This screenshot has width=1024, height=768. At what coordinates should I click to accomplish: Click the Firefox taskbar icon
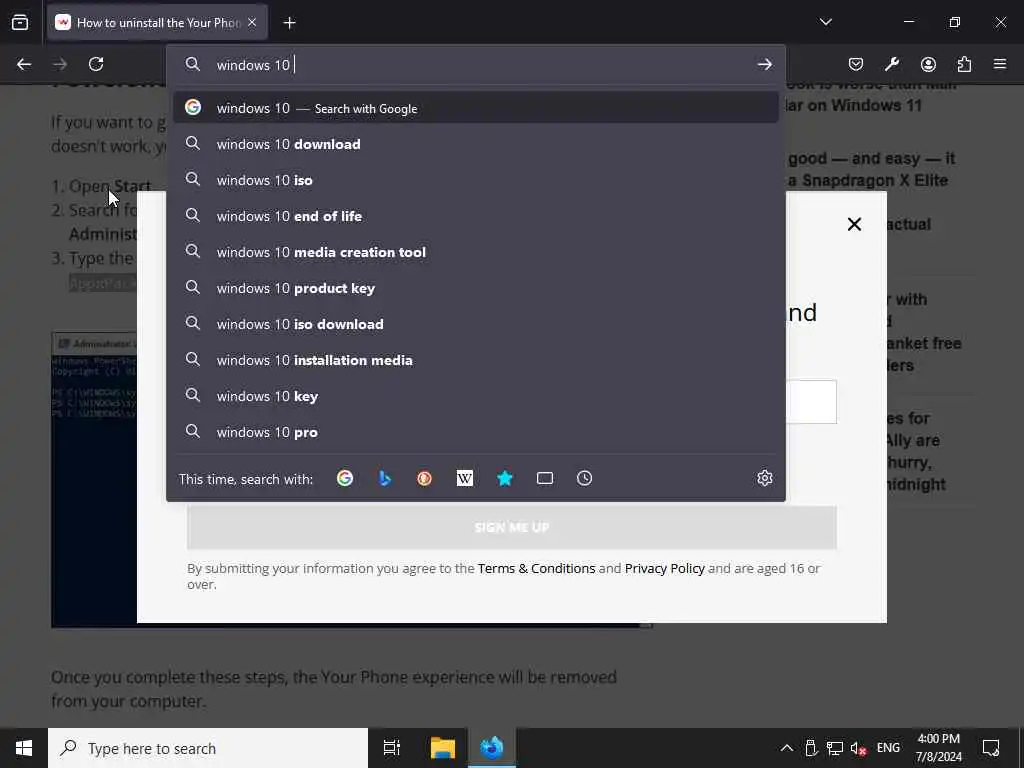492,748
